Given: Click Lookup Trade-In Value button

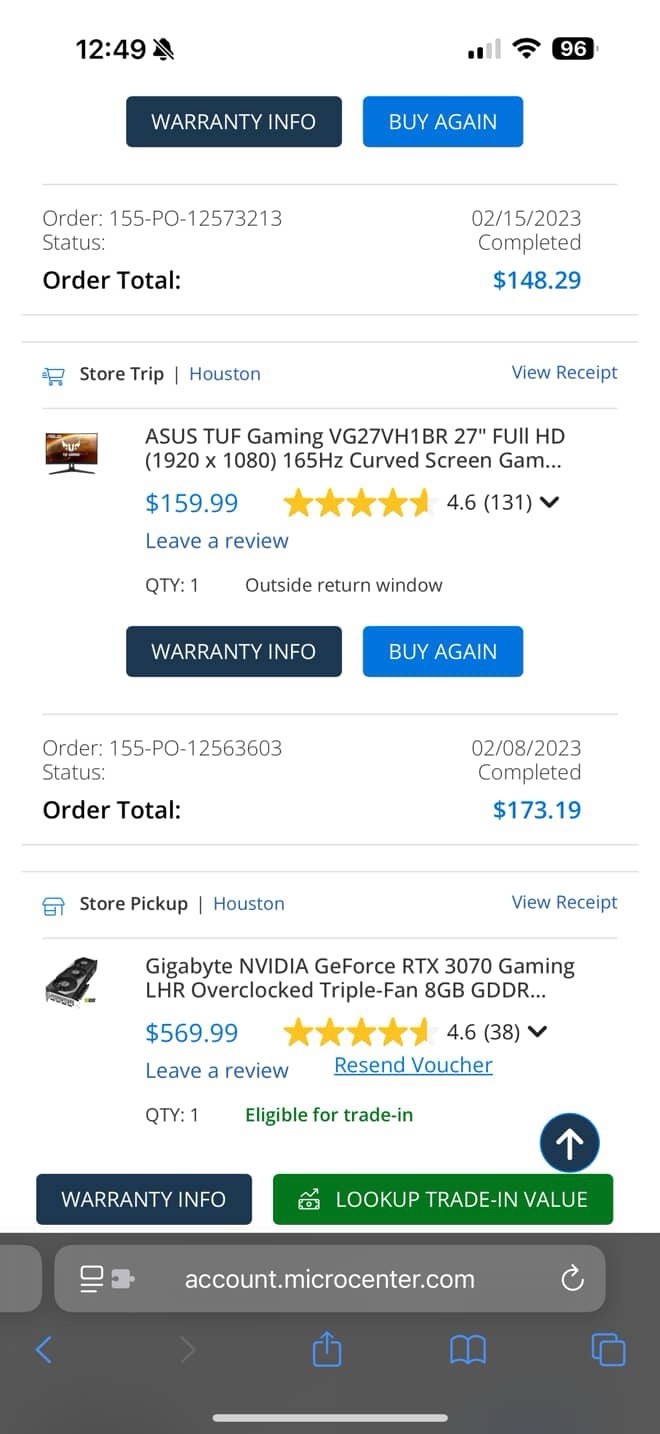Looking at the screenshot, I should [442, 1199].
